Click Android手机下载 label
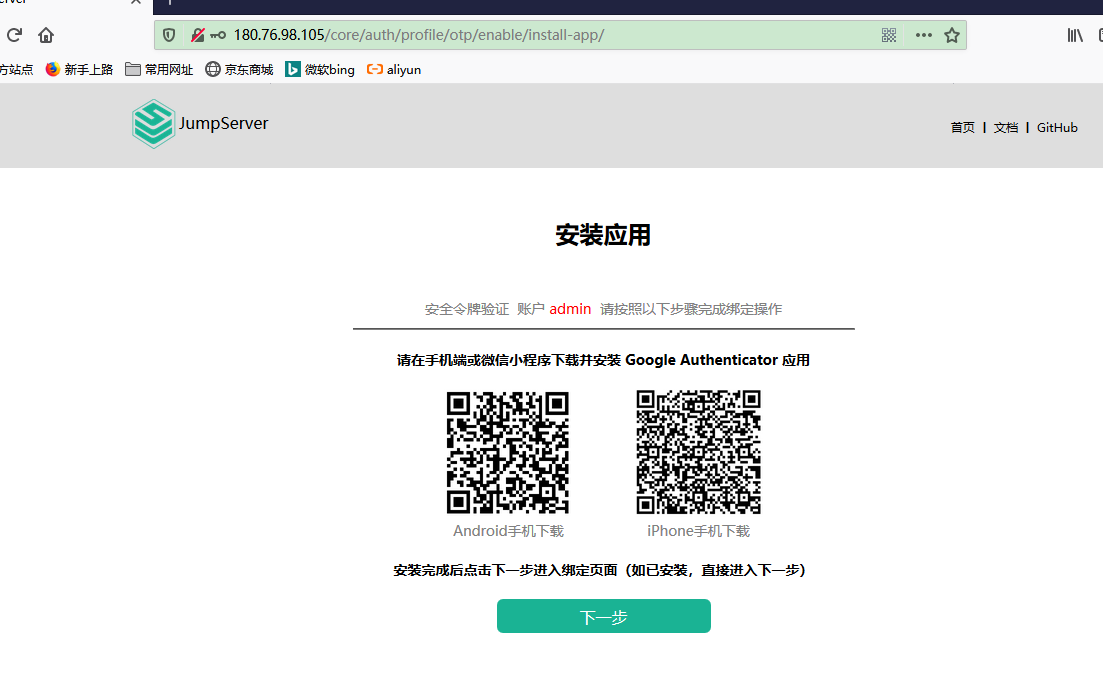This screenshot has width=1103, height=696. 509,531
